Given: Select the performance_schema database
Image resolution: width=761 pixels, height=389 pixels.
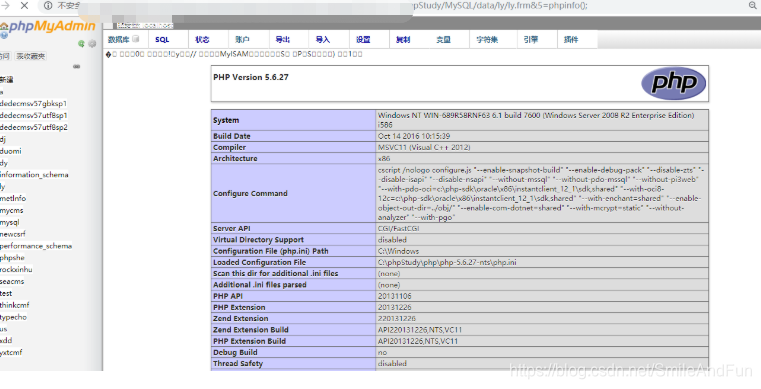Looking at the screenshot, I should coord(36,246).
